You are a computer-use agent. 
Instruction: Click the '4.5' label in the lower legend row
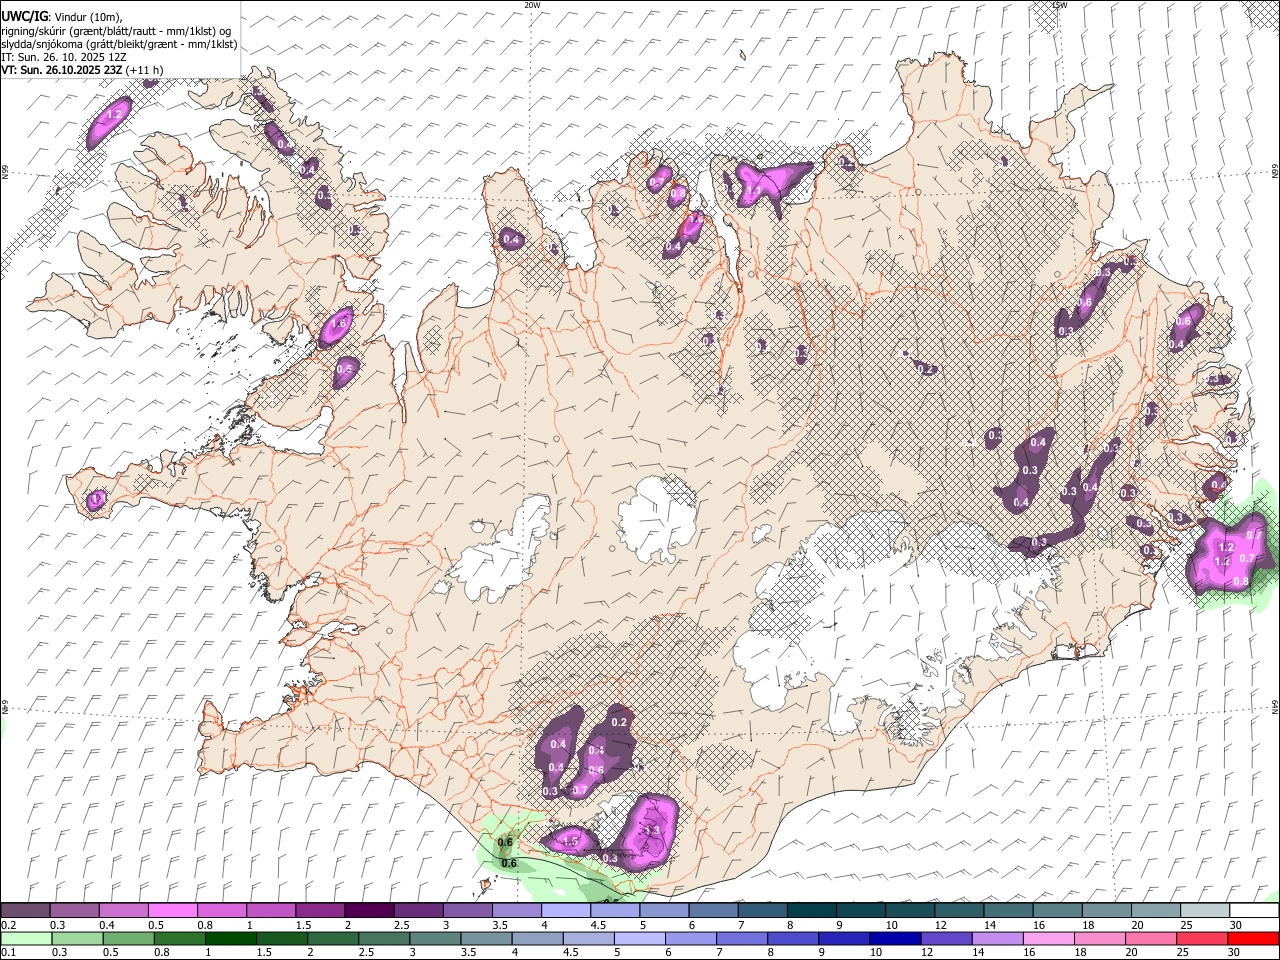tap(571, 952)
